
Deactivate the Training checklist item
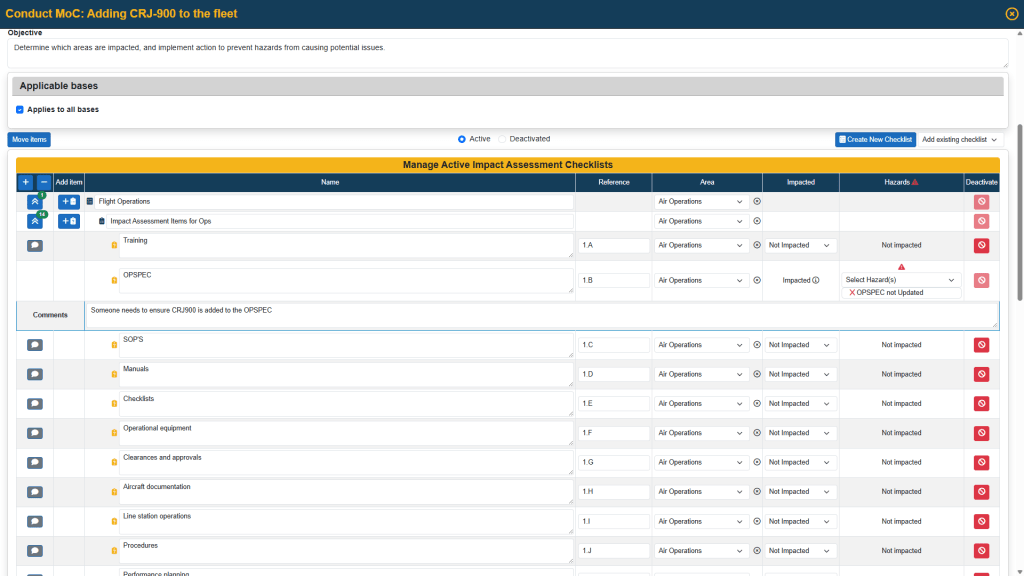(x=981, y=245)
